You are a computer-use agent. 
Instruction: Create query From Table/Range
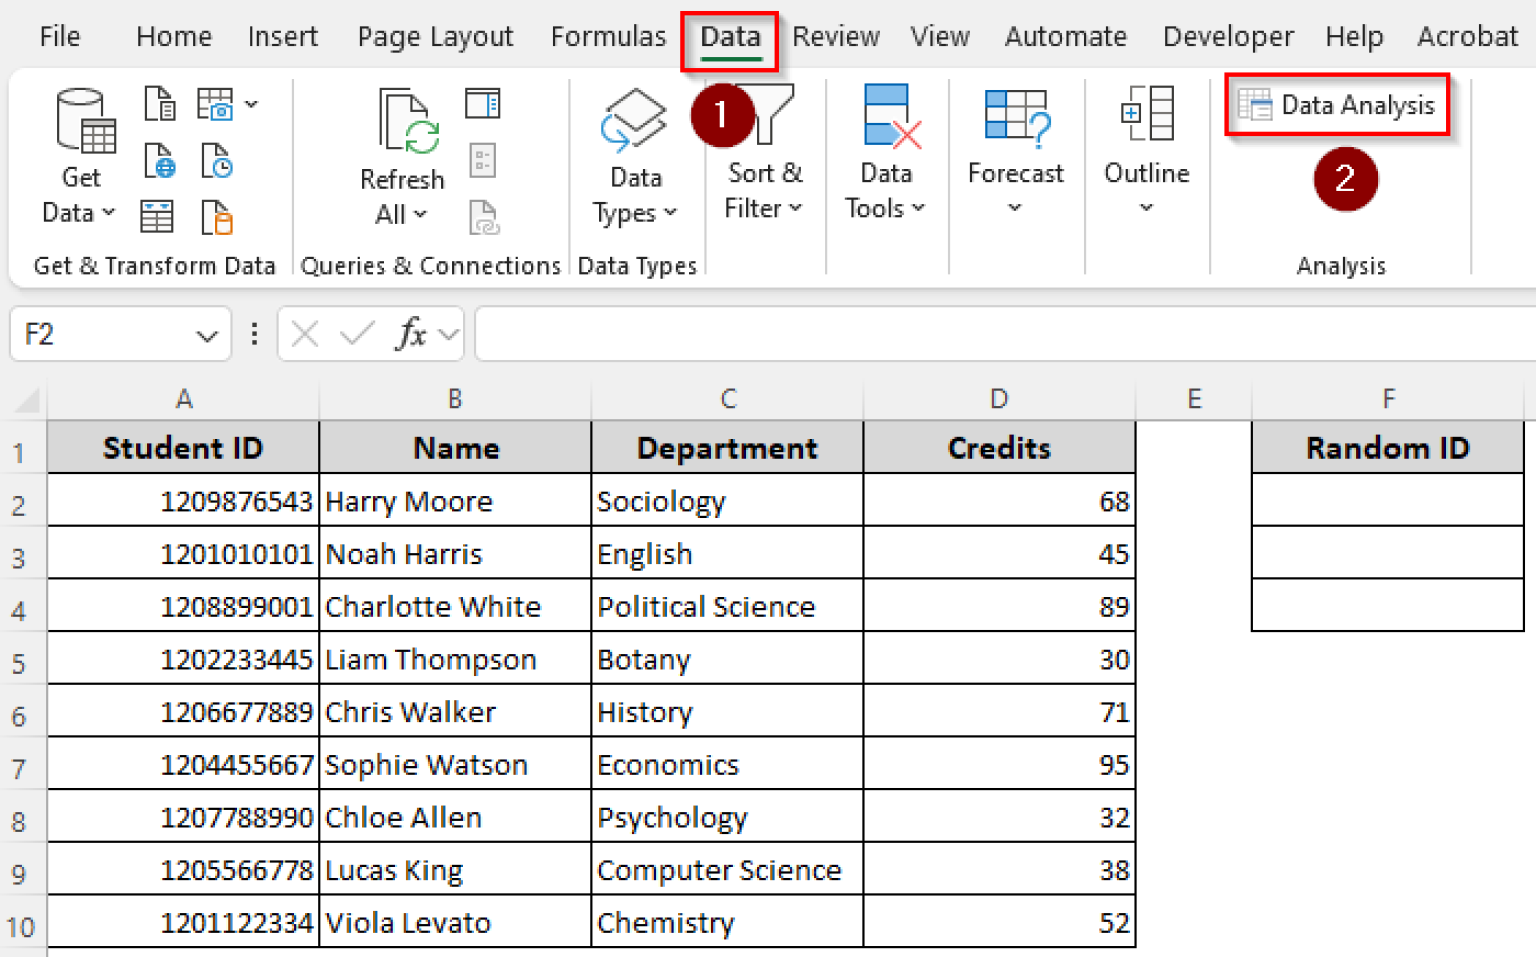click(x=157, y=216)
